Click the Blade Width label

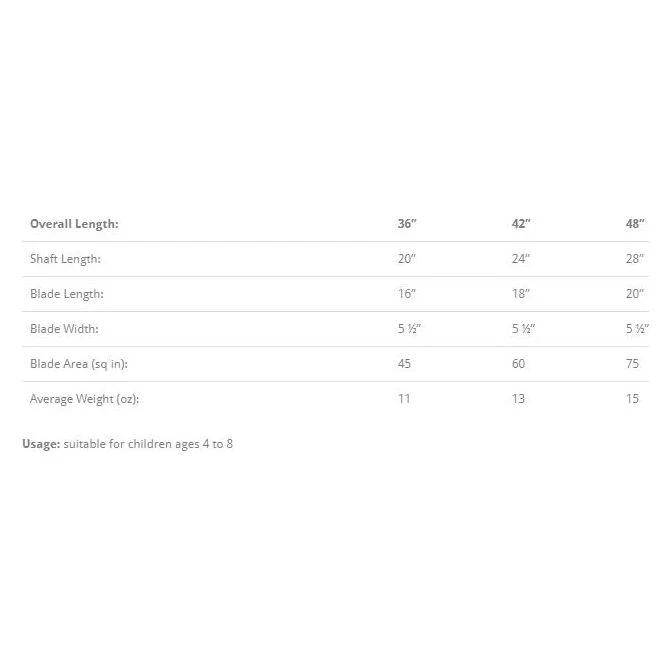click(64, 329)
